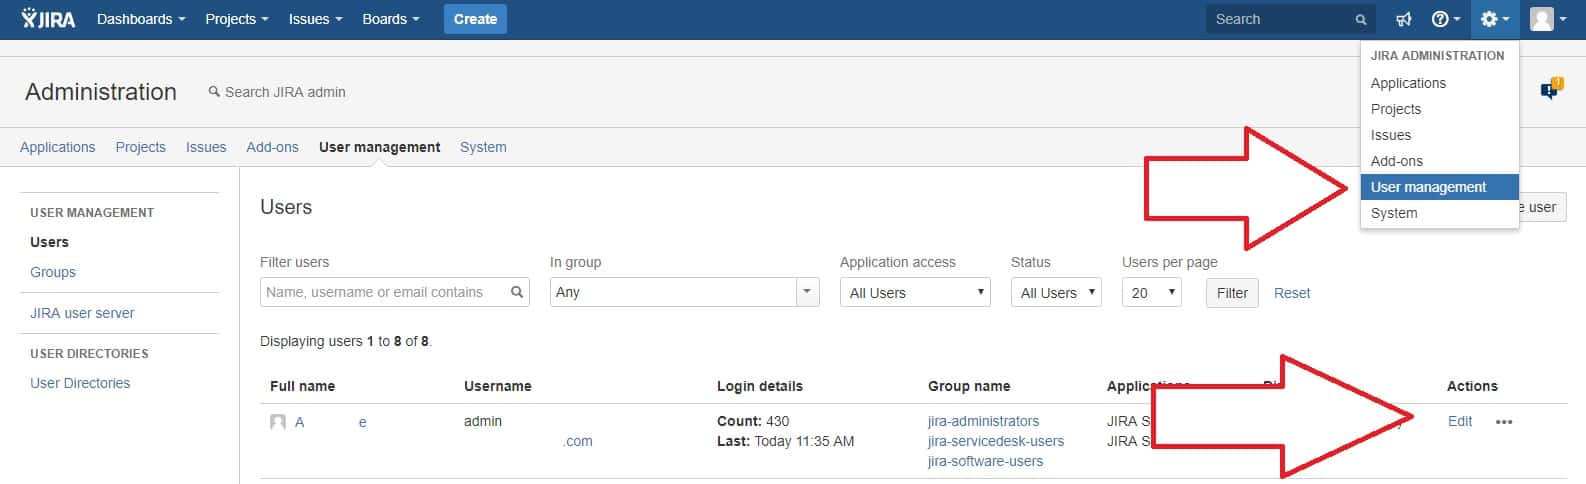Select Projects in JIRA Administration menu
Image resolution: width=1586 pixels, height=484 pixels.
click(1439, 109)
